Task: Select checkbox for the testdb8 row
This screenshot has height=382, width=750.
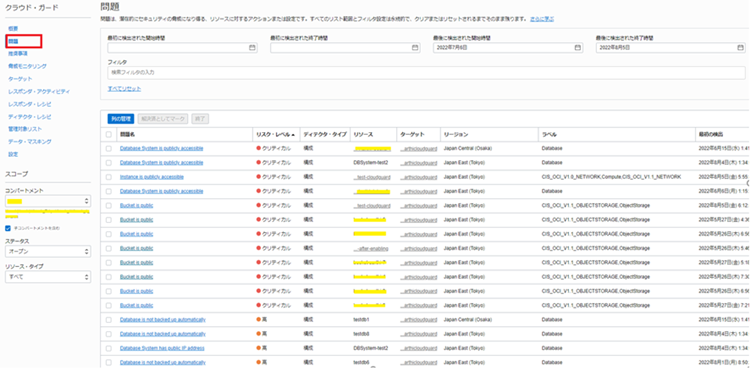Action: point(109,334)
